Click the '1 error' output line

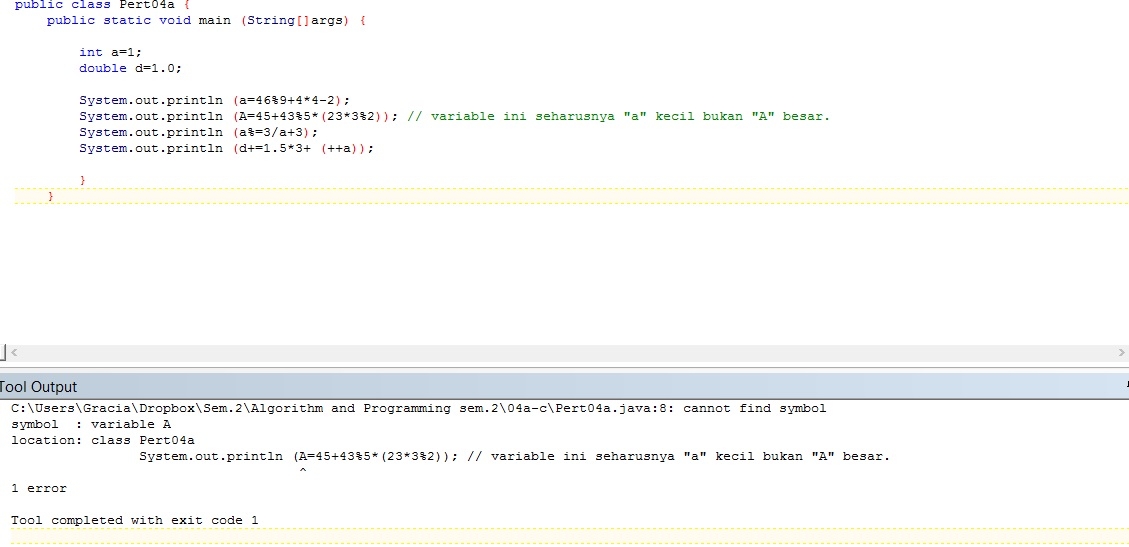click(39, 488)
